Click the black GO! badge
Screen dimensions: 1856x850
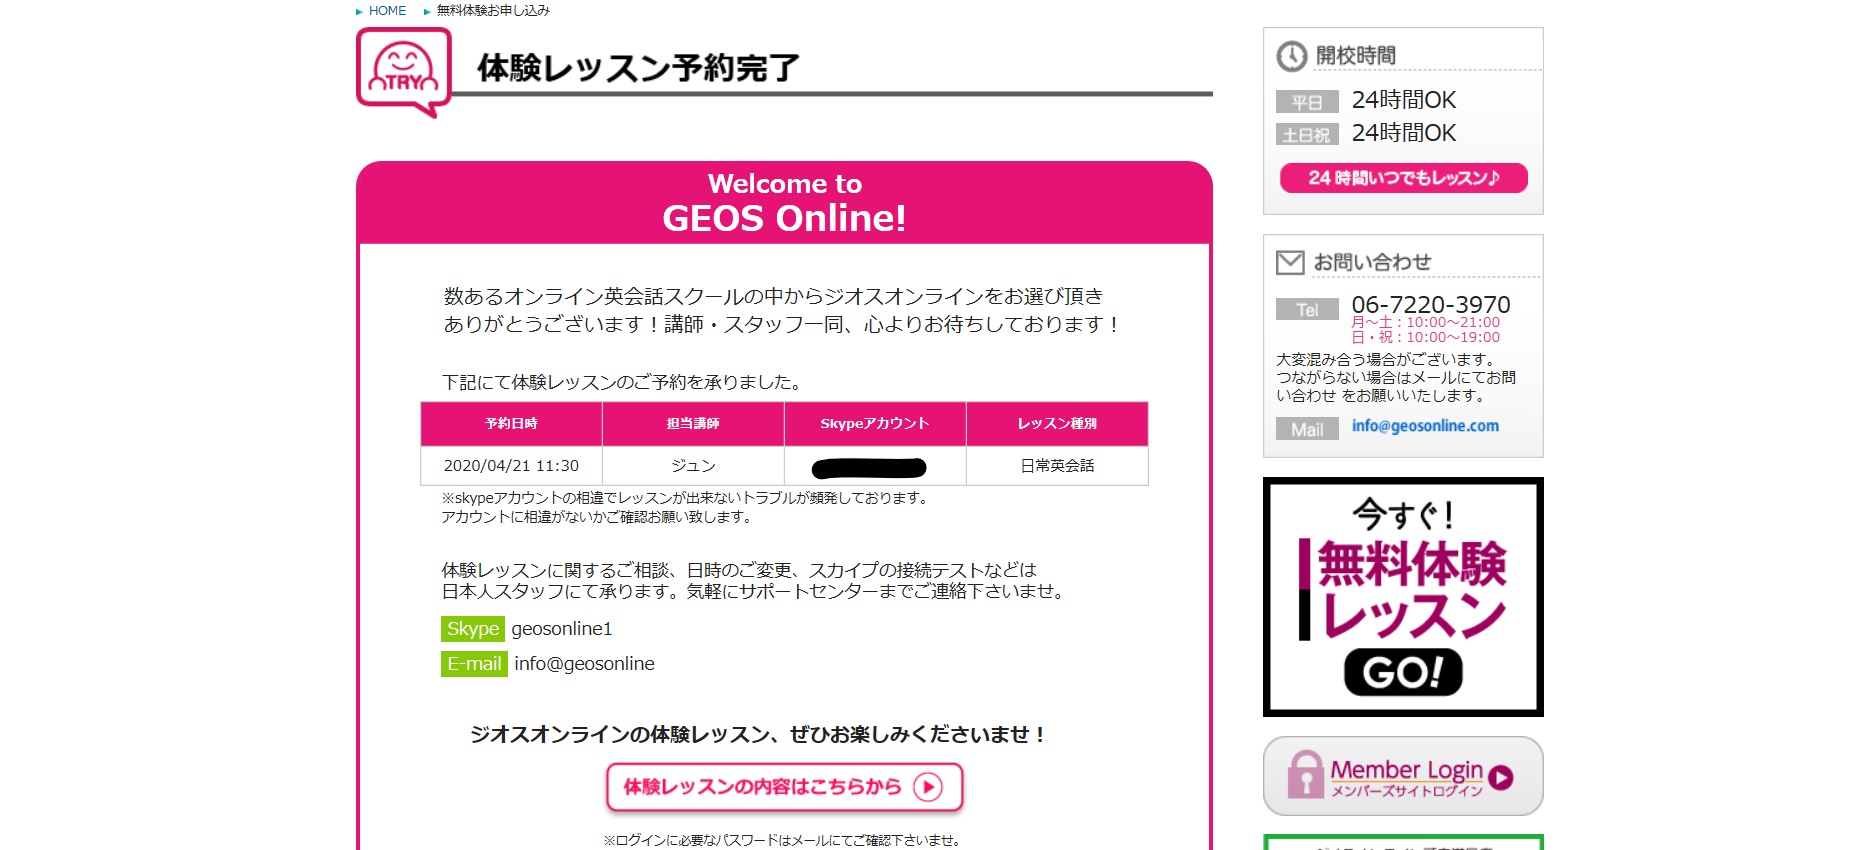point(1403,672)
